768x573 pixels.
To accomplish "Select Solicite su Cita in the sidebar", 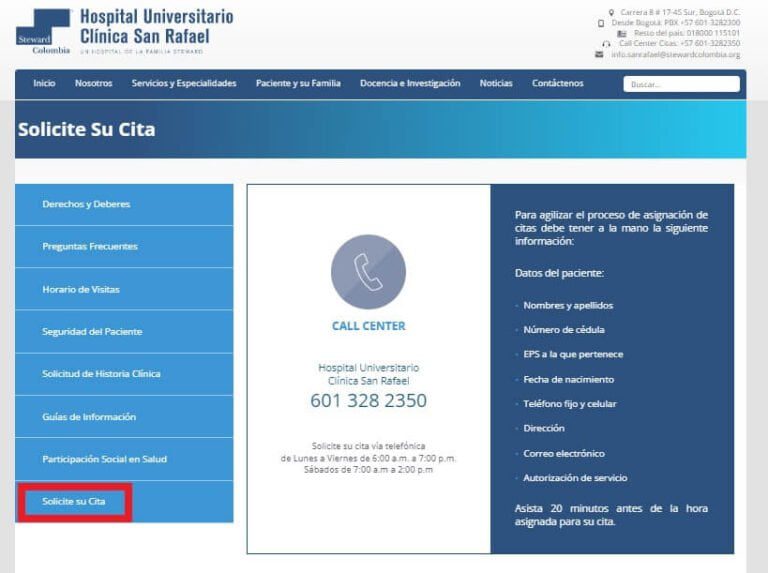I will tap(124, 501).
